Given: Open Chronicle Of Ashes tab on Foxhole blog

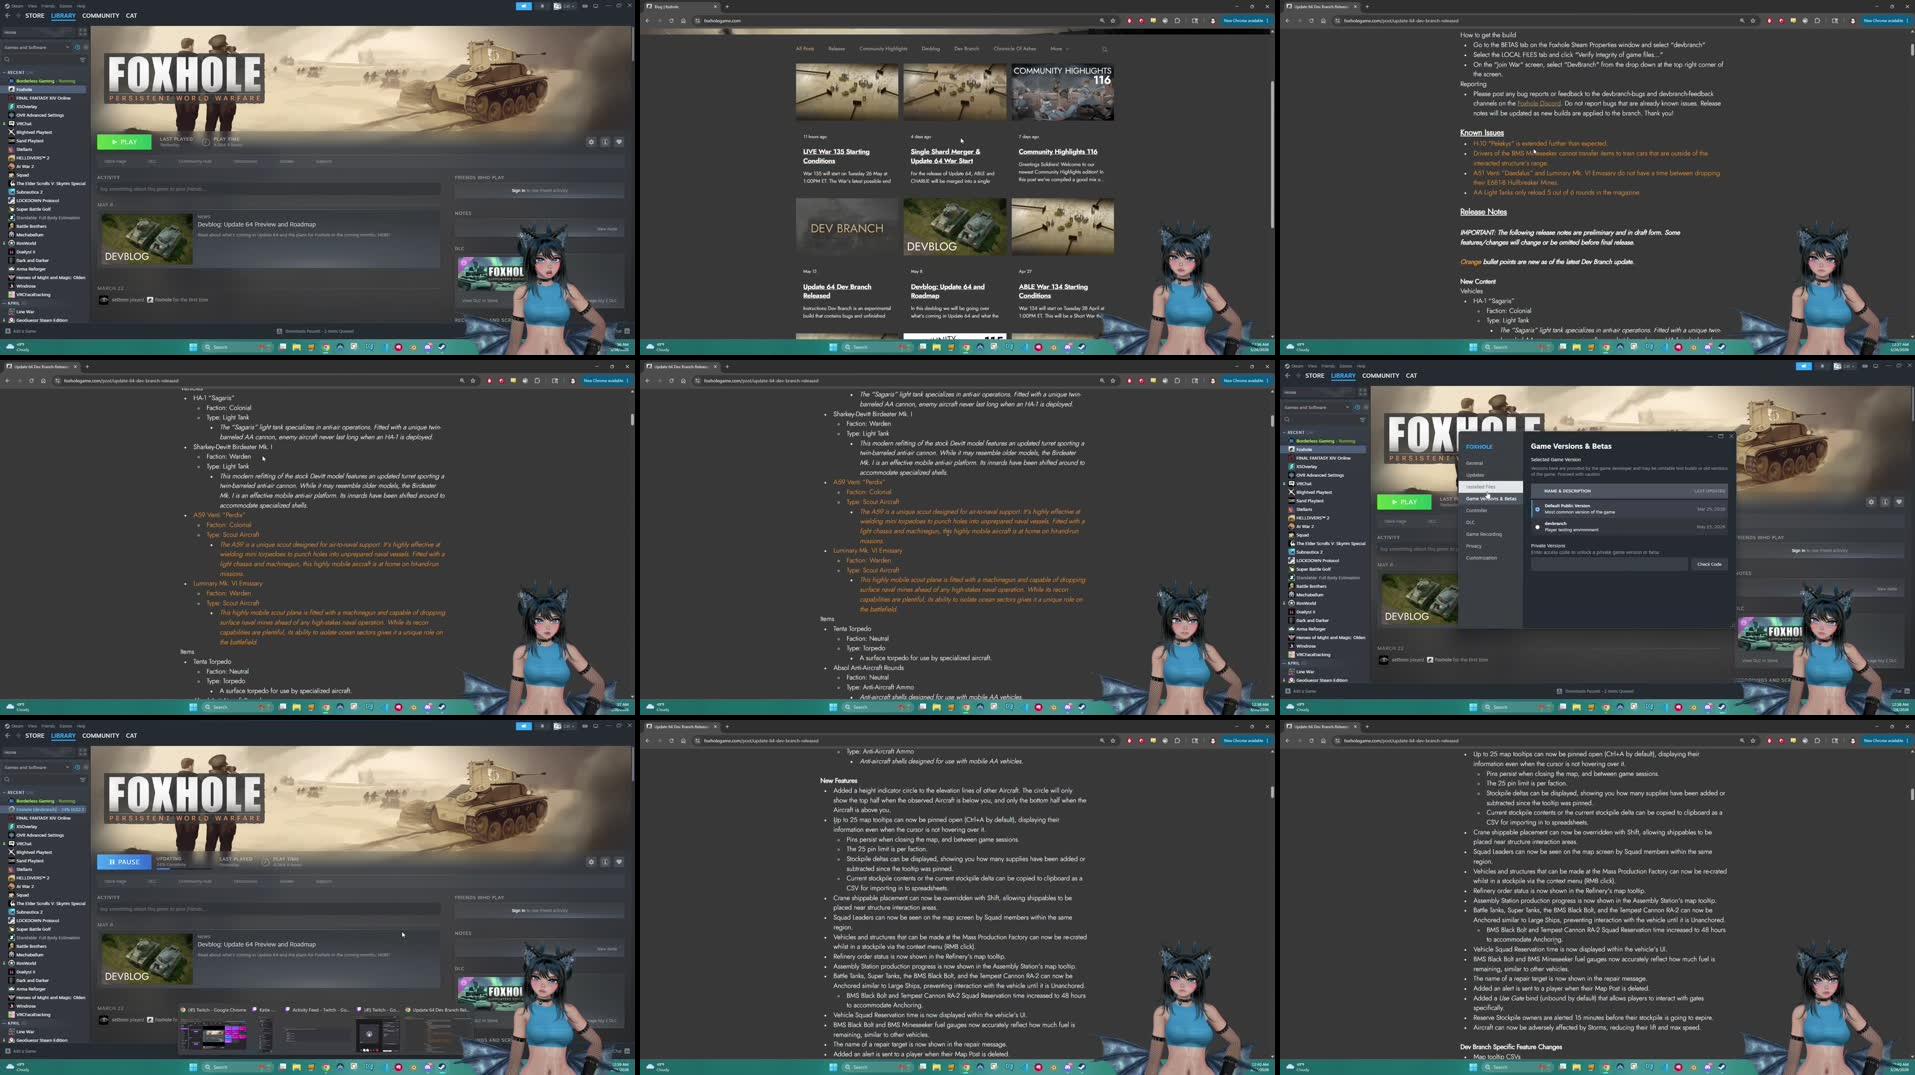Looking at the screenshot, I should (1015, 49).
